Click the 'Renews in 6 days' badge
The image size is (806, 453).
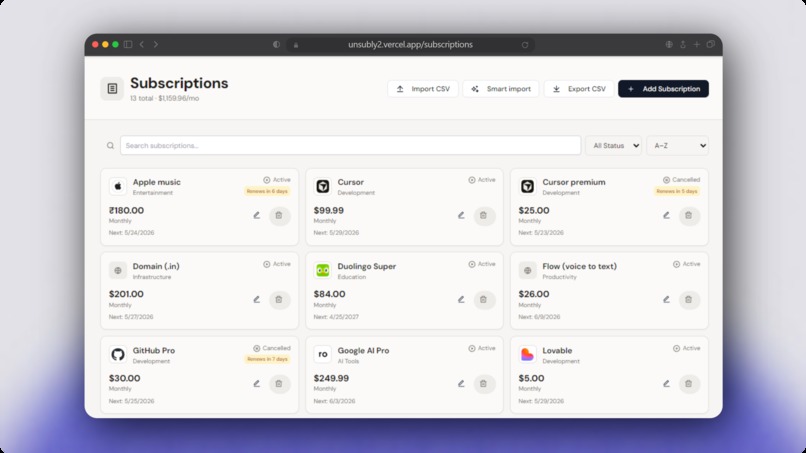267,191
